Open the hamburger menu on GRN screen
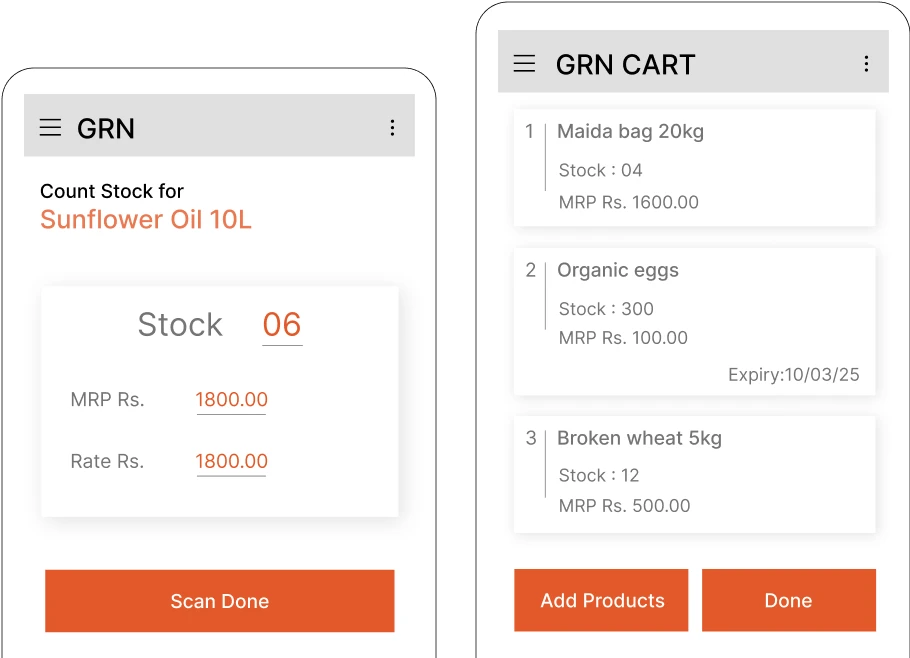Screen dimensions: 910x658 [50, 127]
